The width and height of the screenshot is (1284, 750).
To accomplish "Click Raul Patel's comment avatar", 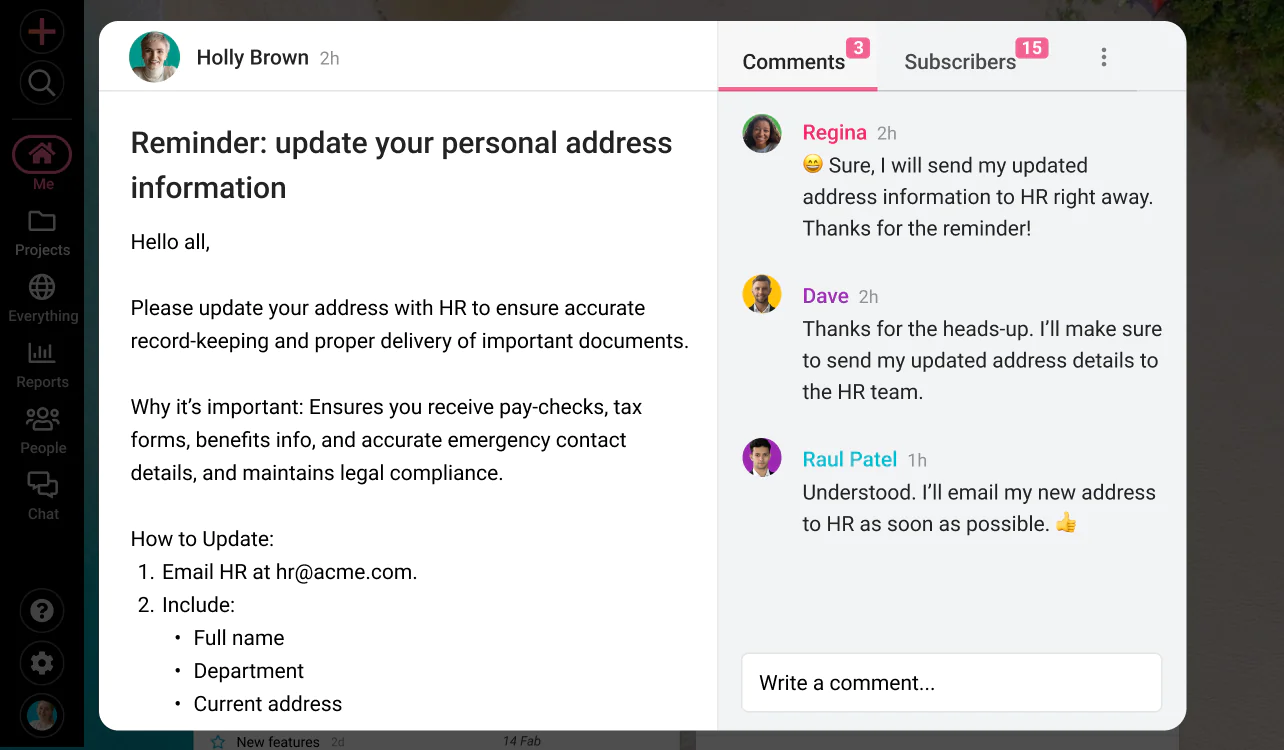I will pos(762,458).
